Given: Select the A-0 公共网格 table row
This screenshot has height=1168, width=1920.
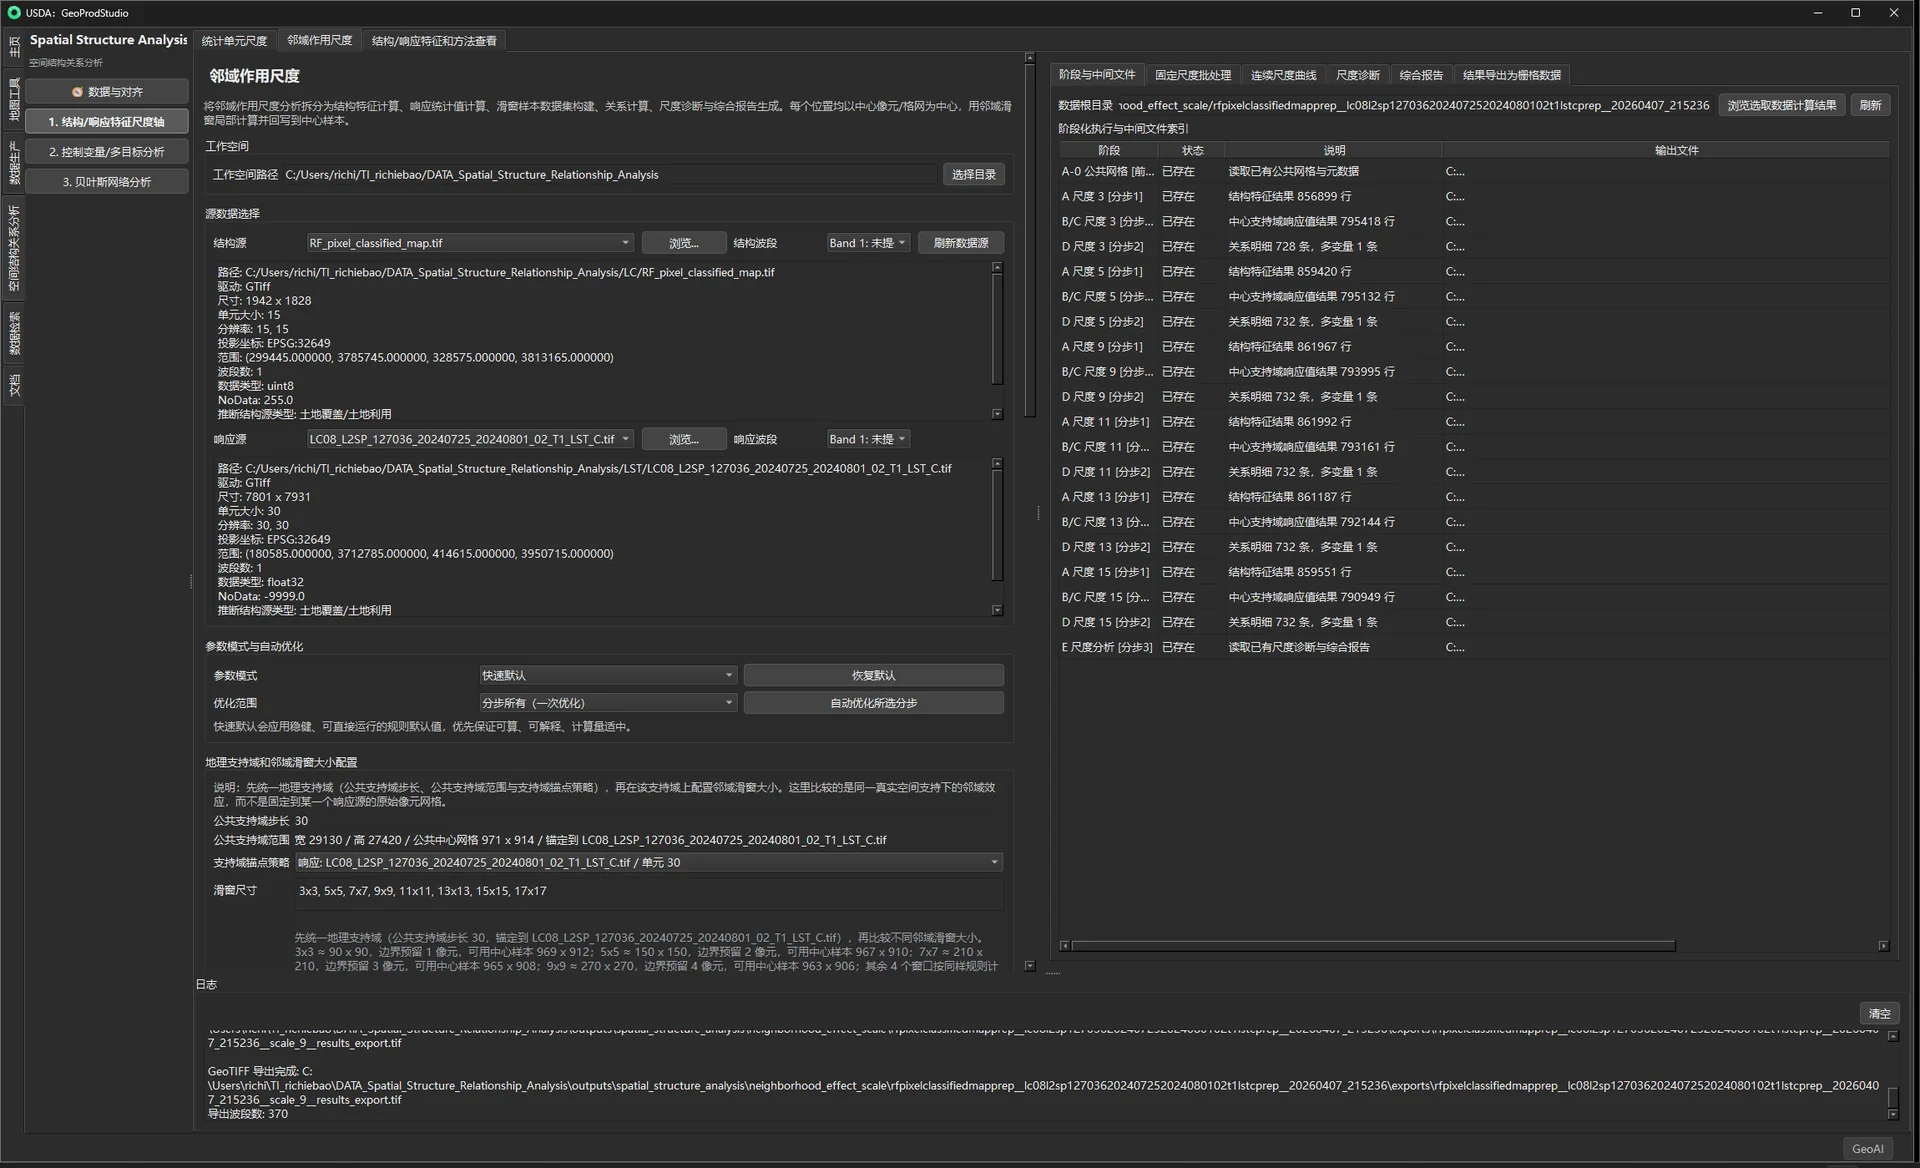Looking at the screenshot, I should [1474, 171].
